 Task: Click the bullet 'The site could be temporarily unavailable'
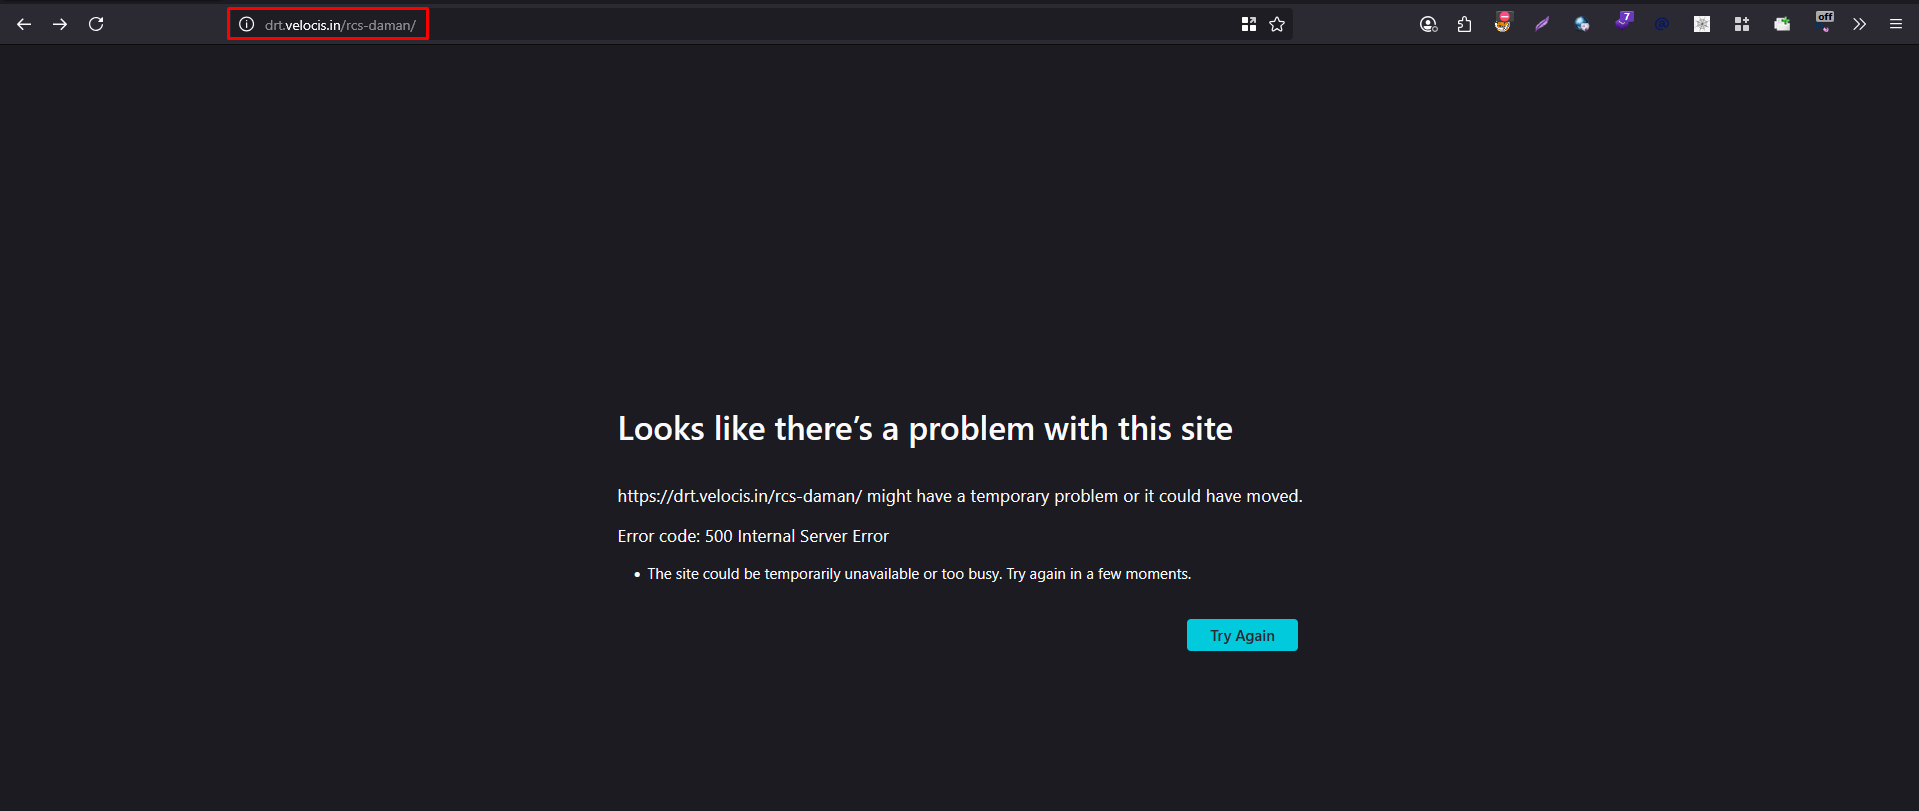pos(919,574)
